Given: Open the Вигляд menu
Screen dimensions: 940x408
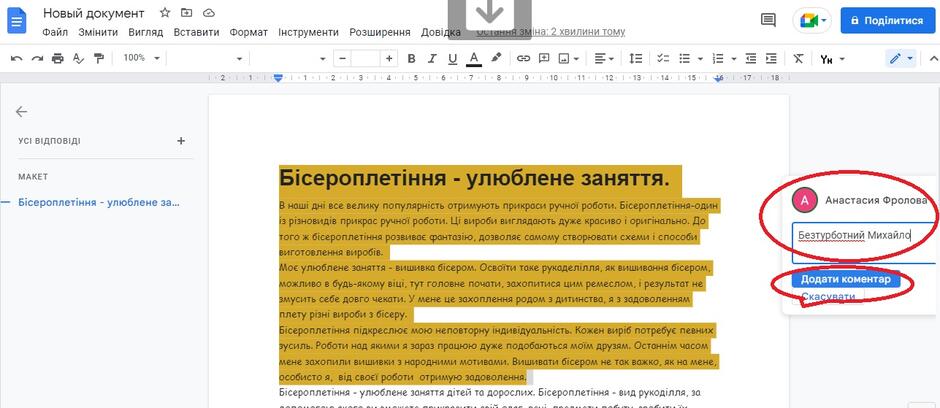Looking at the screenshot, I should (x=146, y=32).
